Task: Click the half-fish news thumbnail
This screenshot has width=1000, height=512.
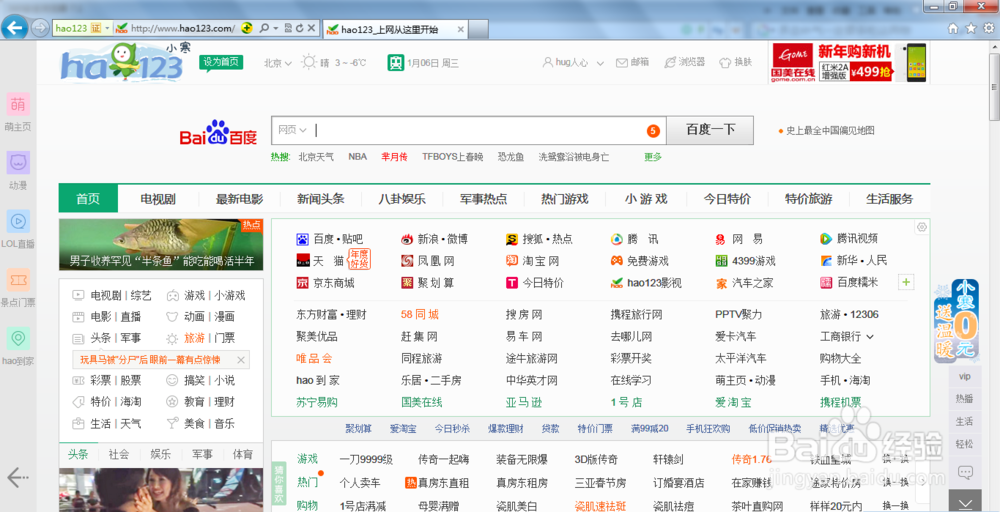Action: point(161,245)
